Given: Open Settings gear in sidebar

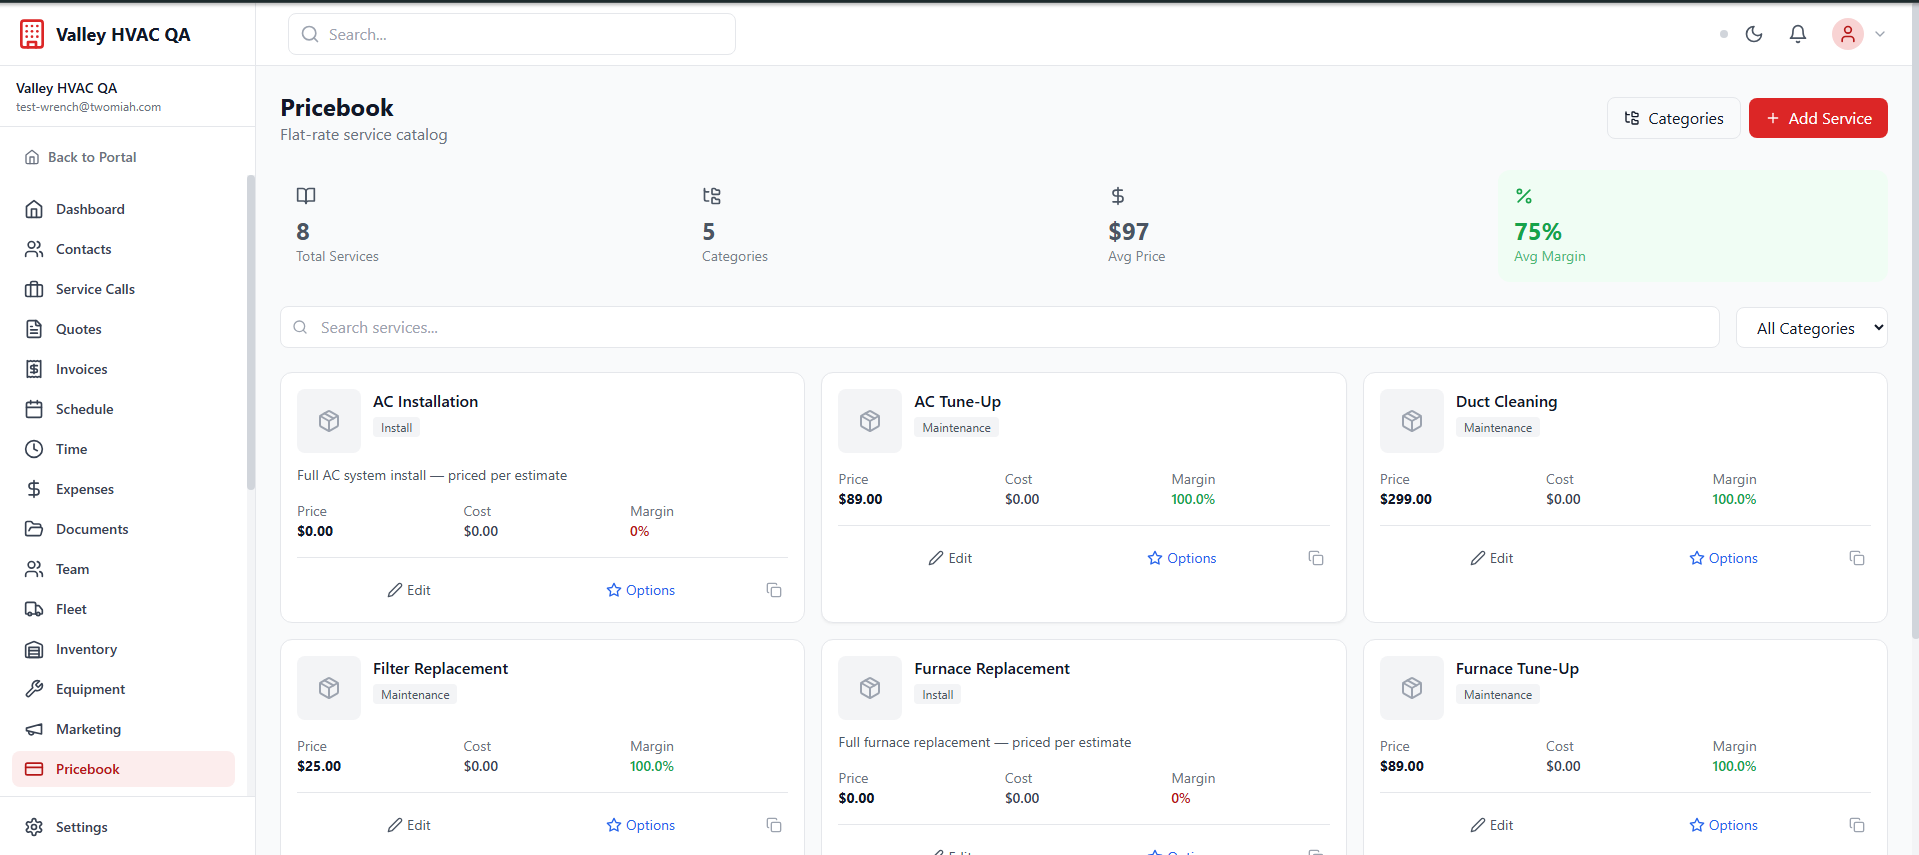Looking at the screenshot, I should pyautogui.click(x=80, y=827).
